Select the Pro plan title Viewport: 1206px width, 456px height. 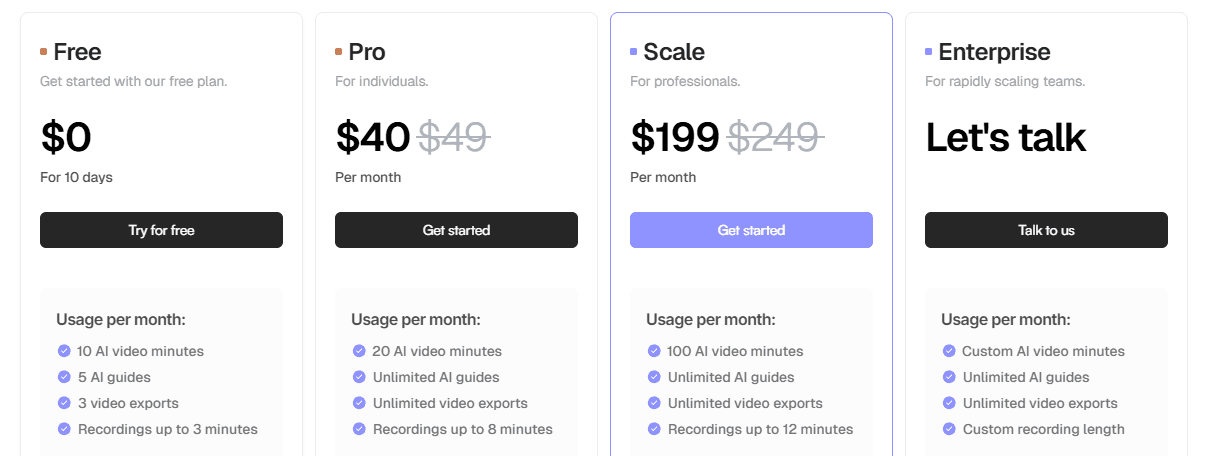coord(367,52)
